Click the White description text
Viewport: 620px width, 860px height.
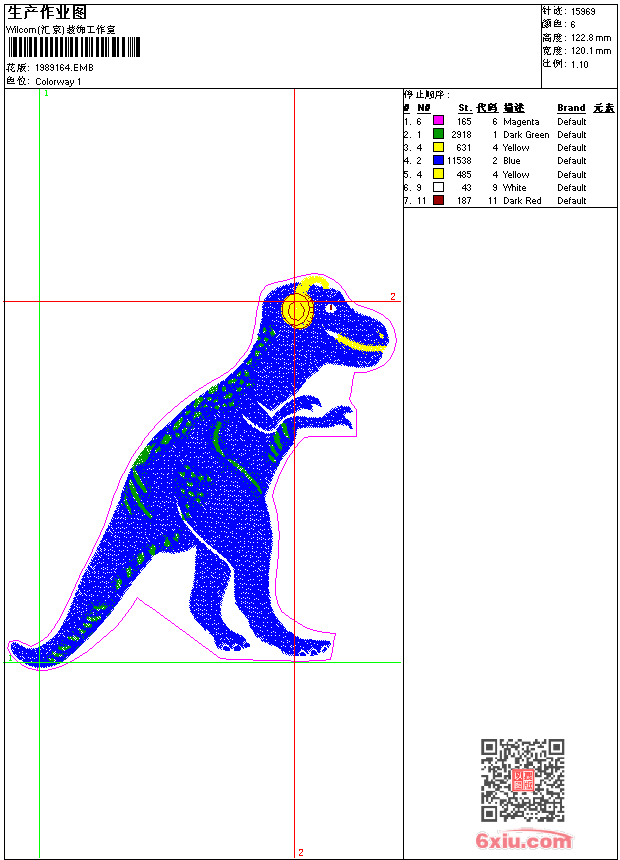(x=515, y=188)
